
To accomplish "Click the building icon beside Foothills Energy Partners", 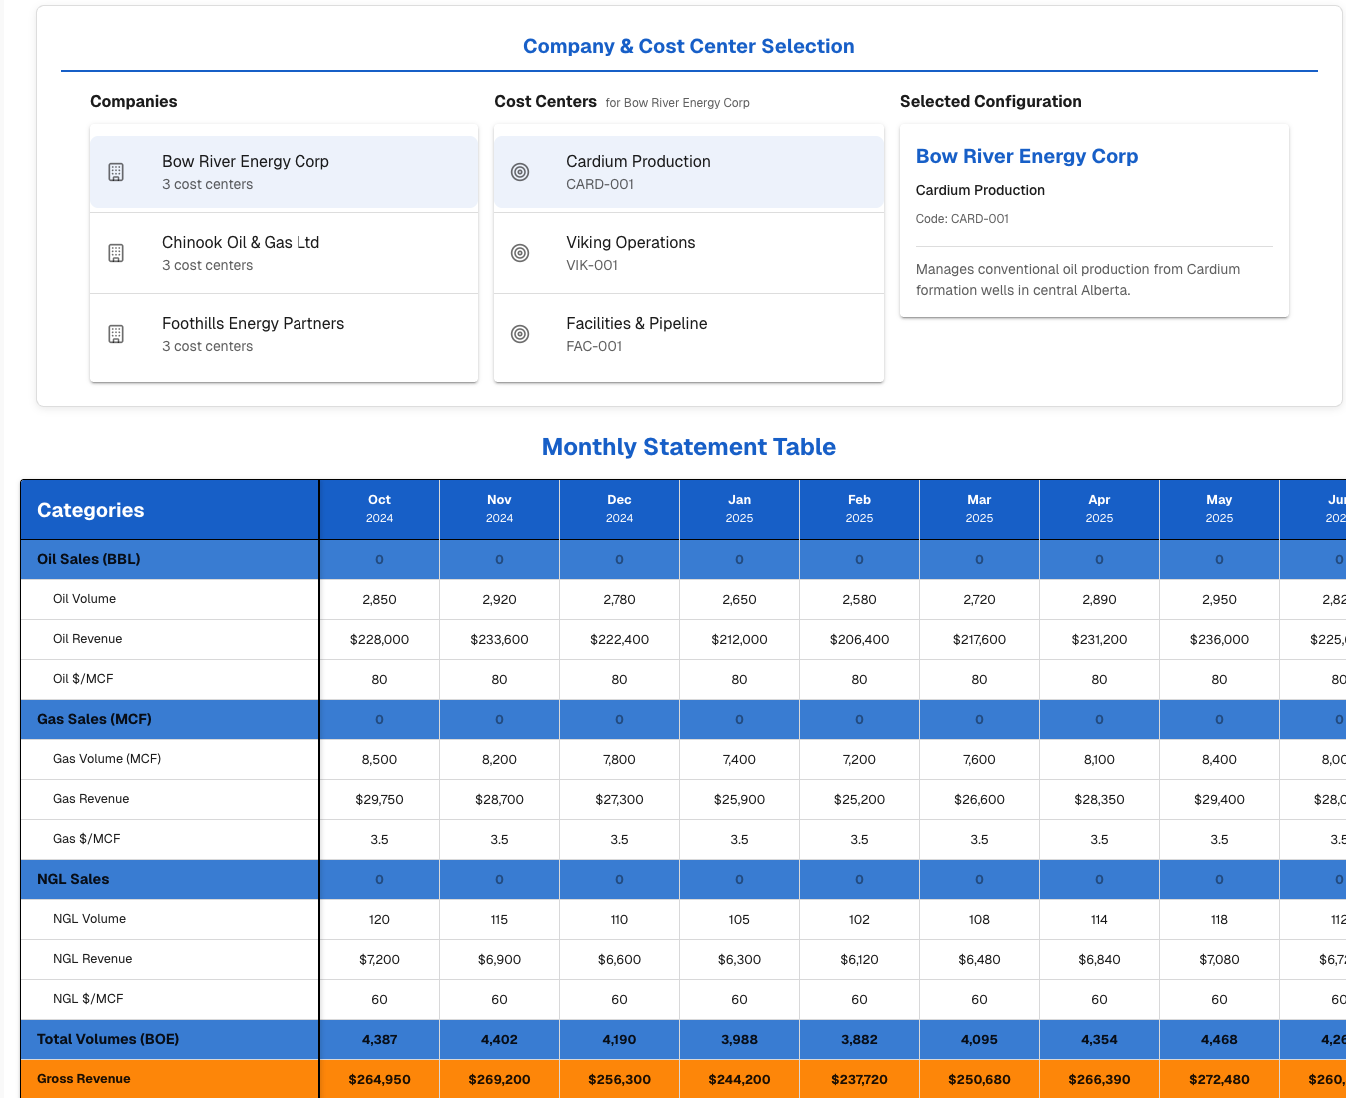I will click(116, 333).
